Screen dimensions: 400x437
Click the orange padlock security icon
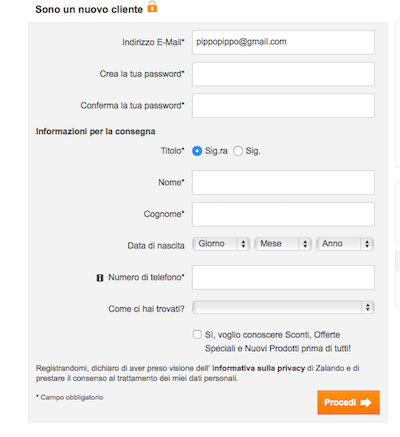point(152,7)
